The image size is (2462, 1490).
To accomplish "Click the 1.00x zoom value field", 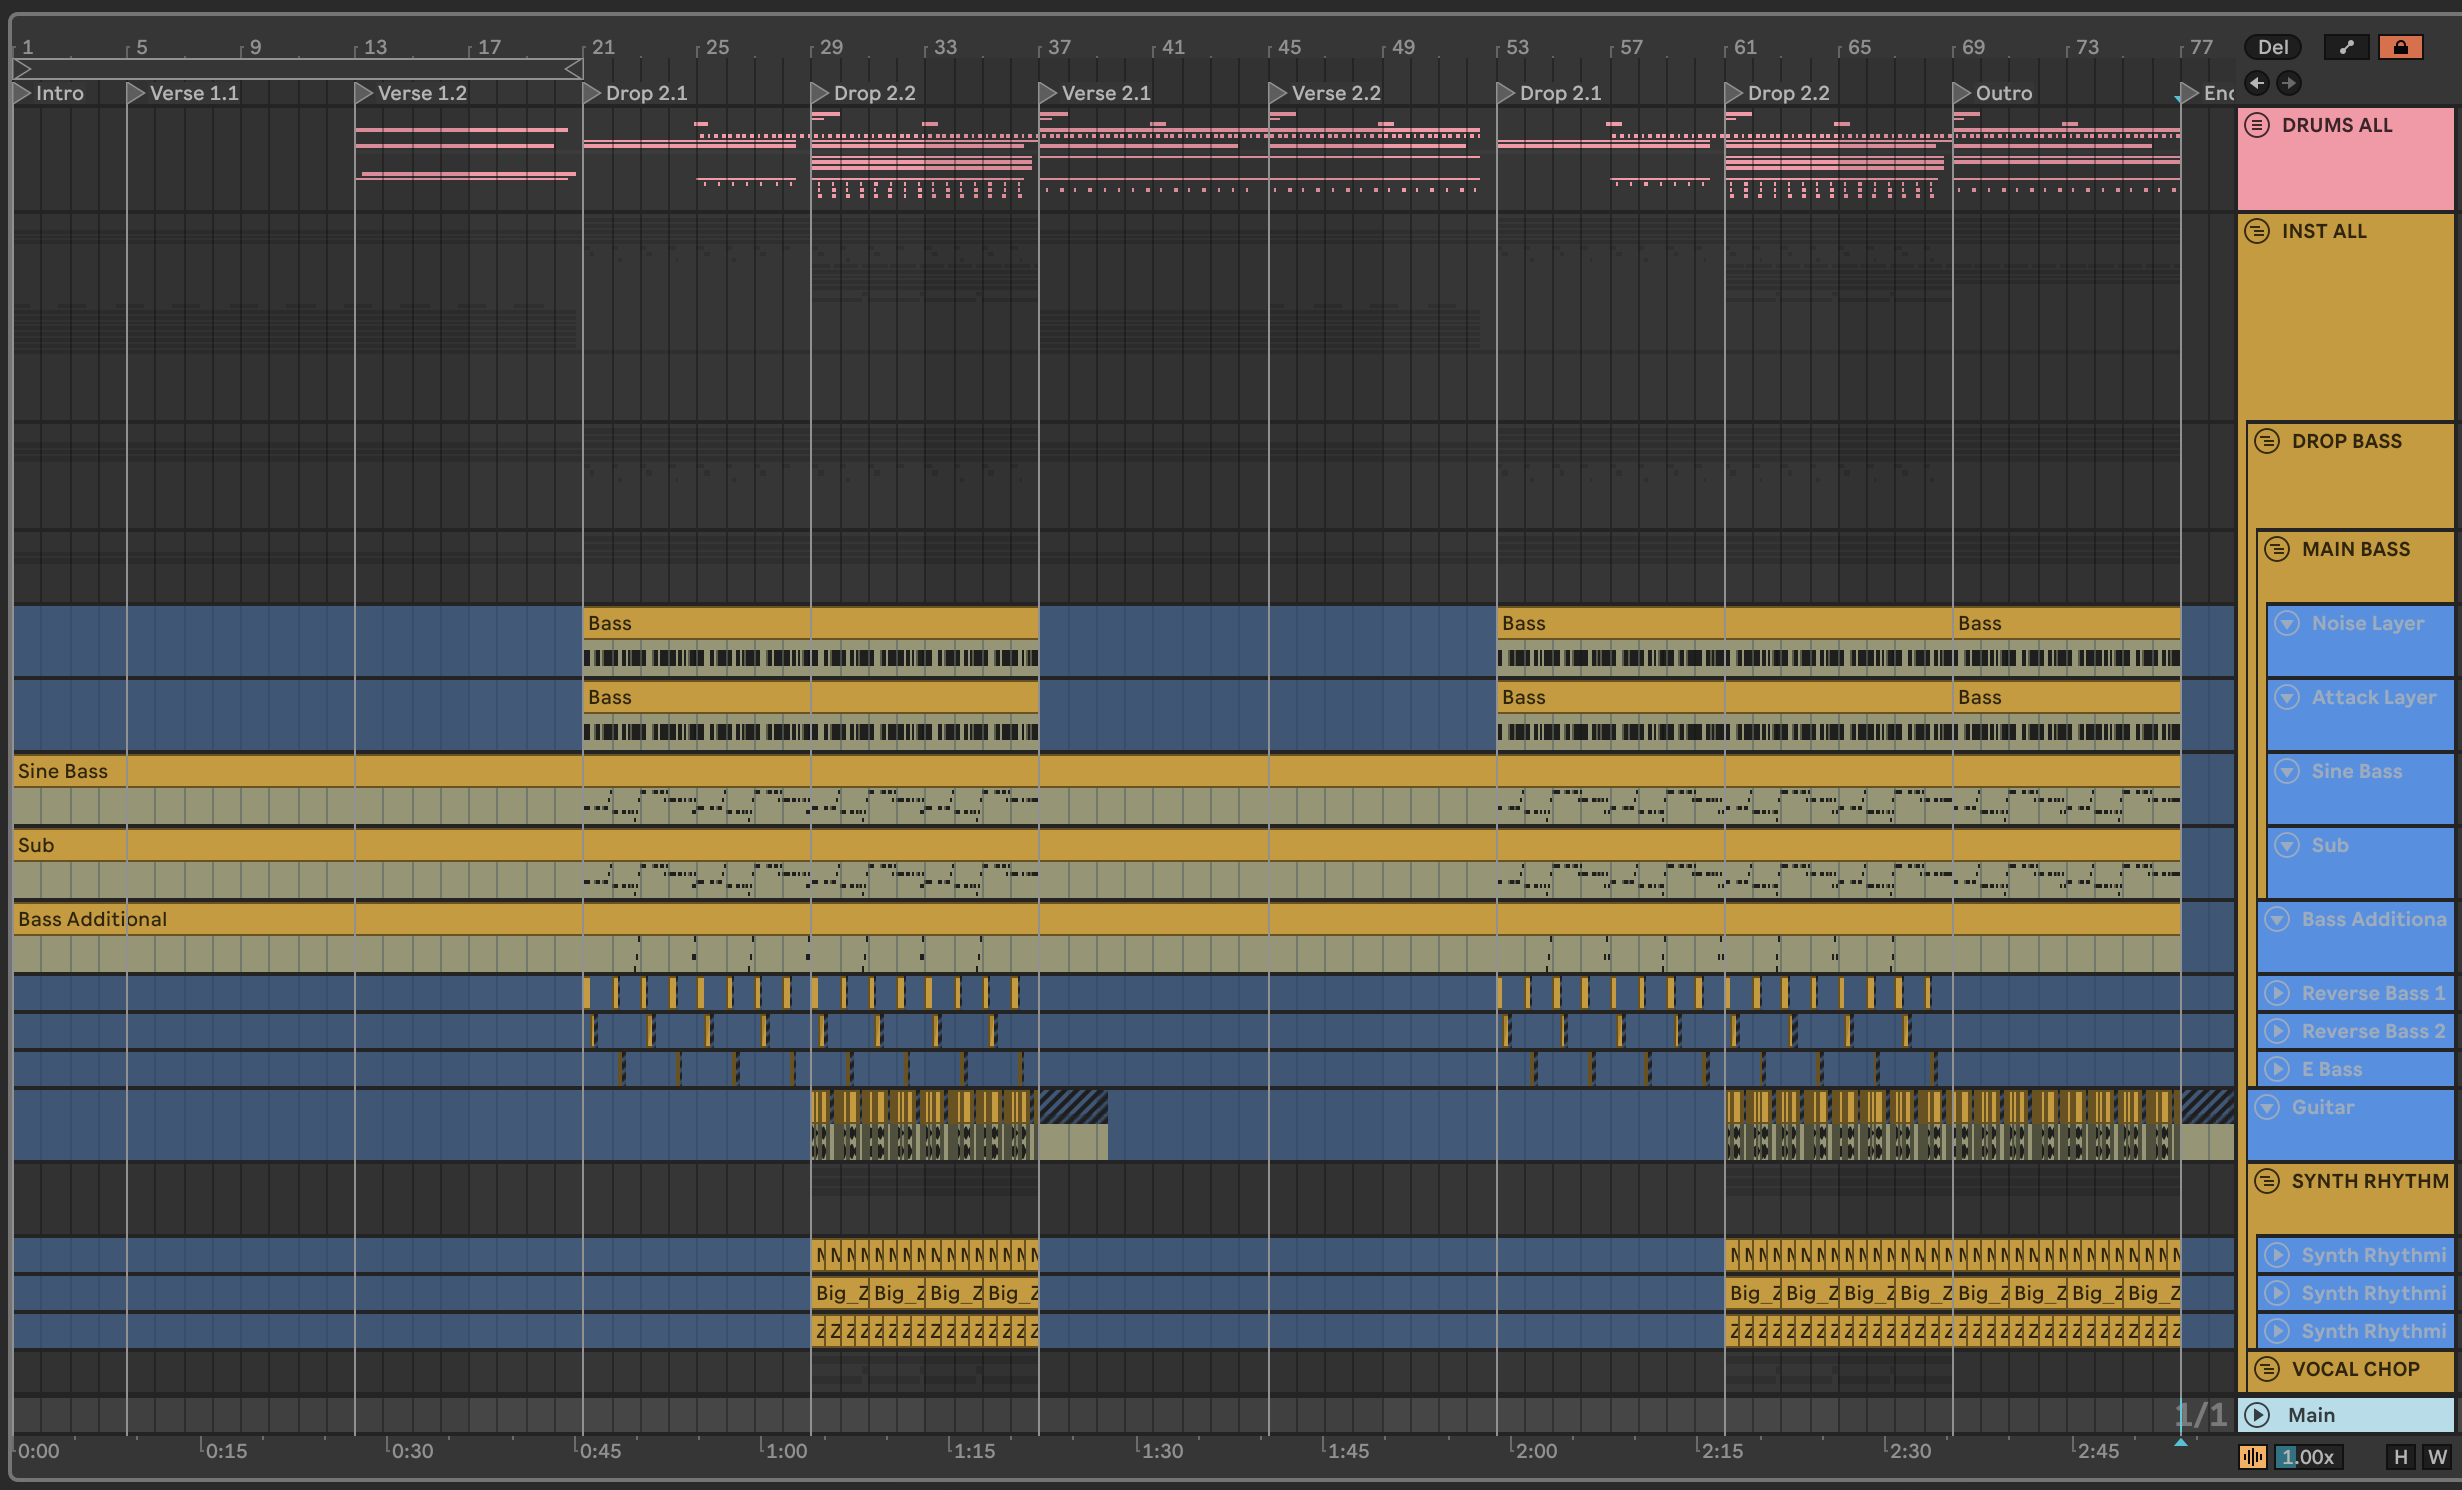I will click(x=2308, y=1457).
